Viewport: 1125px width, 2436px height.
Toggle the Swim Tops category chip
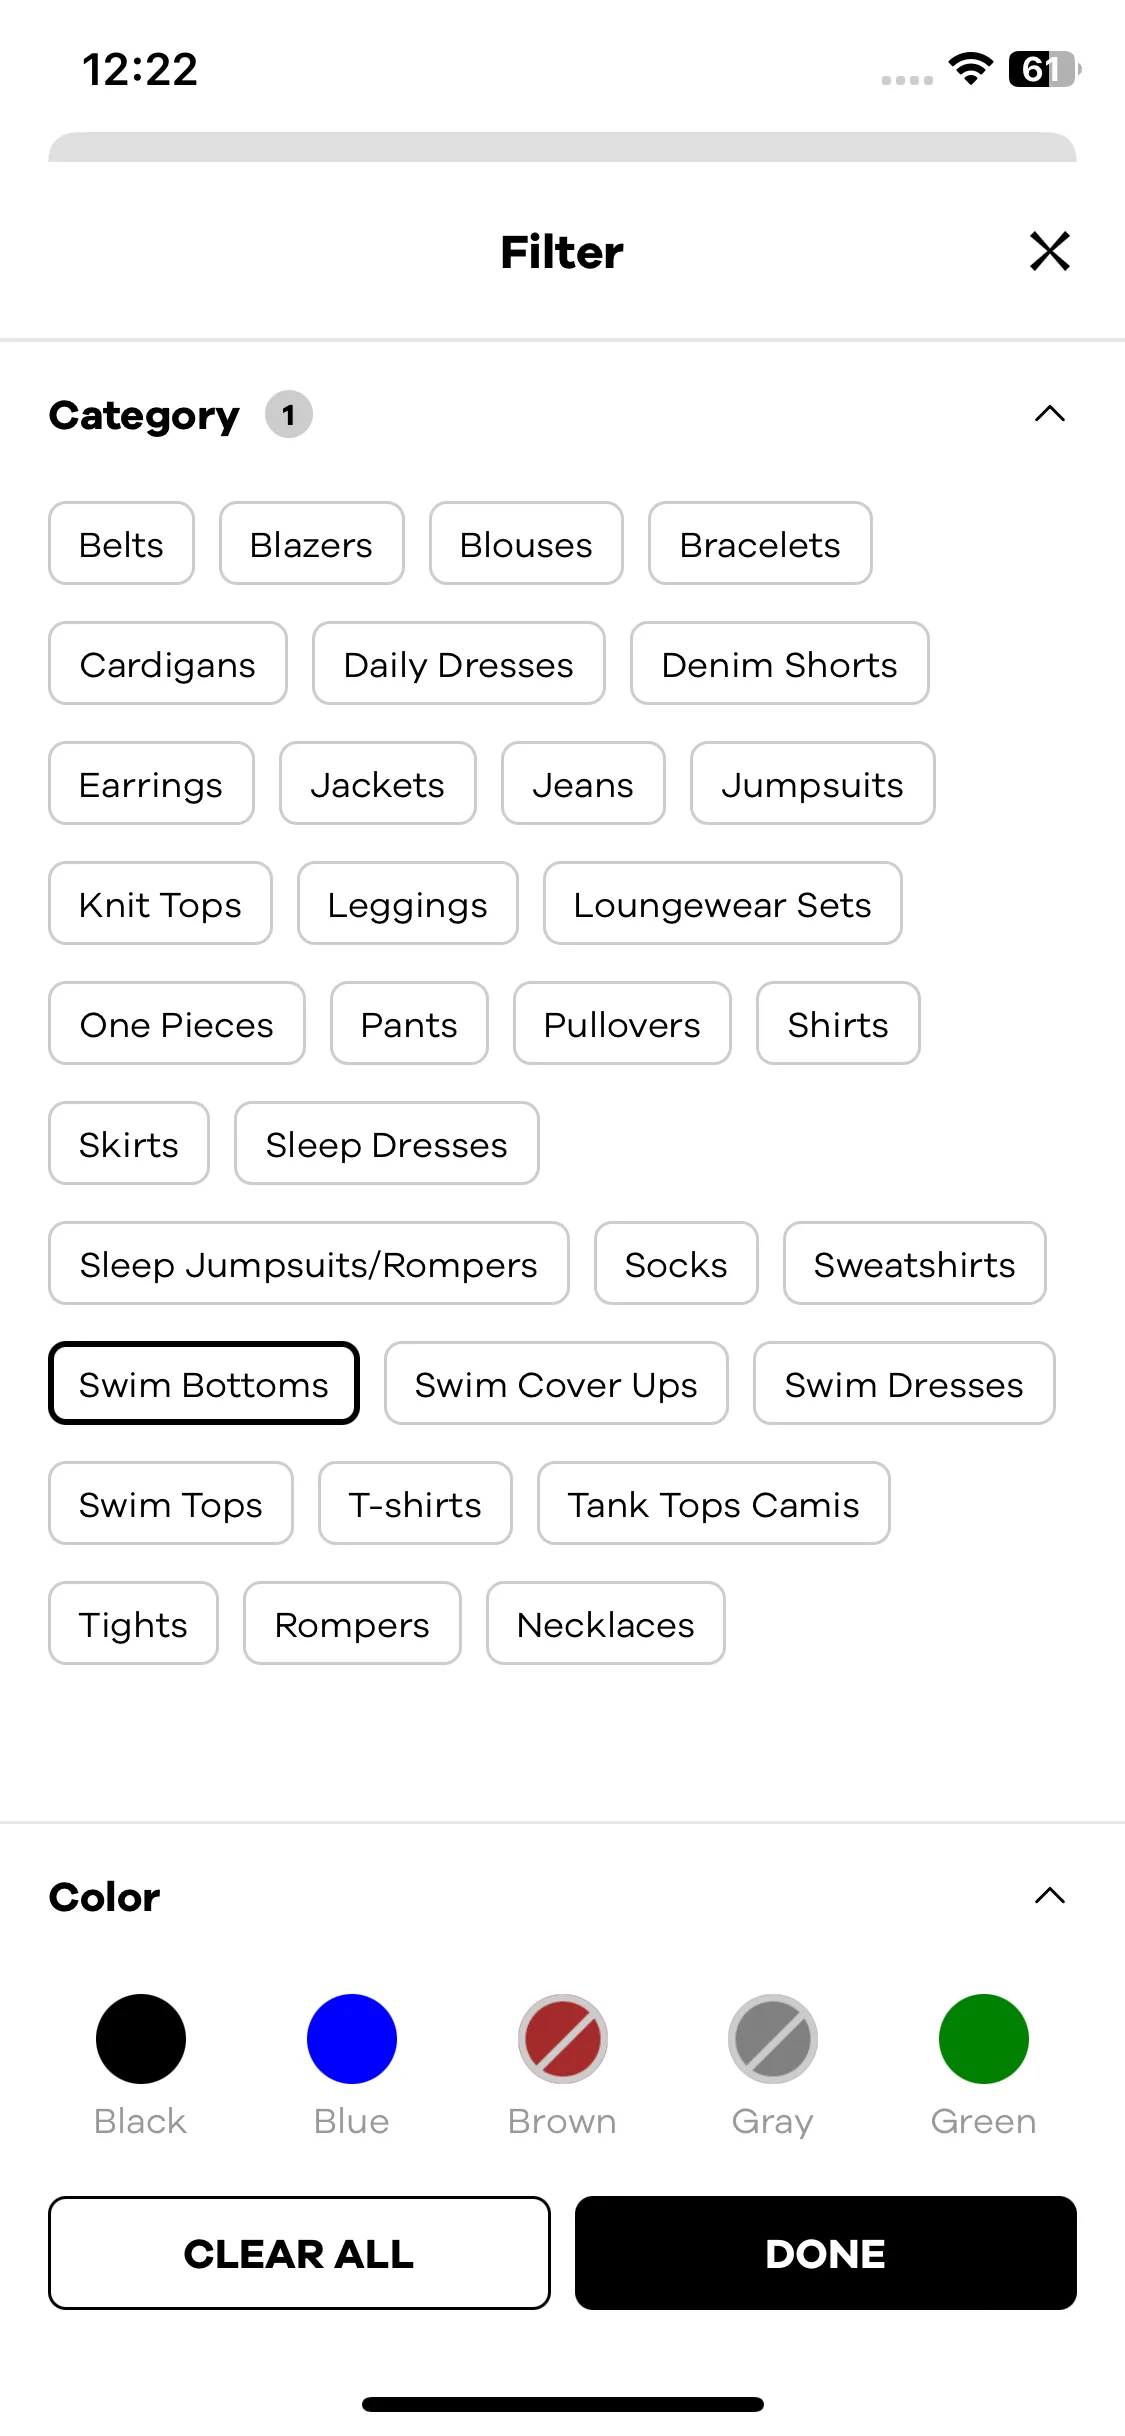[x=171, y=1503]
